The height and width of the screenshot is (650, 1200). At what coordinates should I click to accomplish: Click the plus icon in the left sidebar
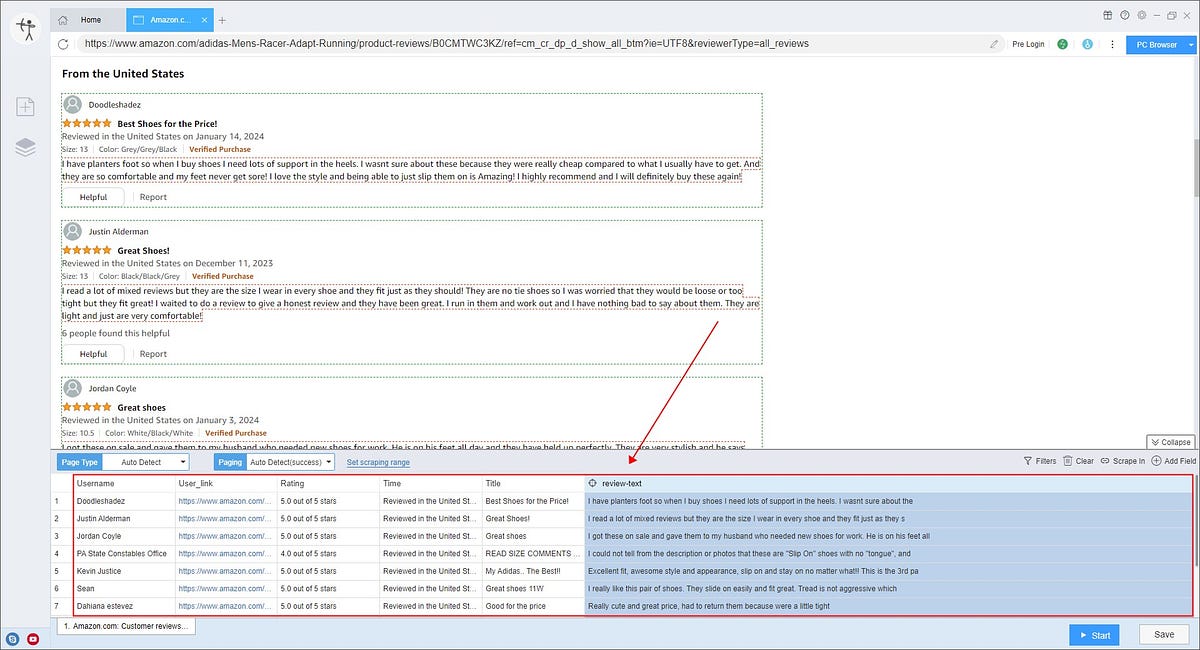tap(25, 105)
